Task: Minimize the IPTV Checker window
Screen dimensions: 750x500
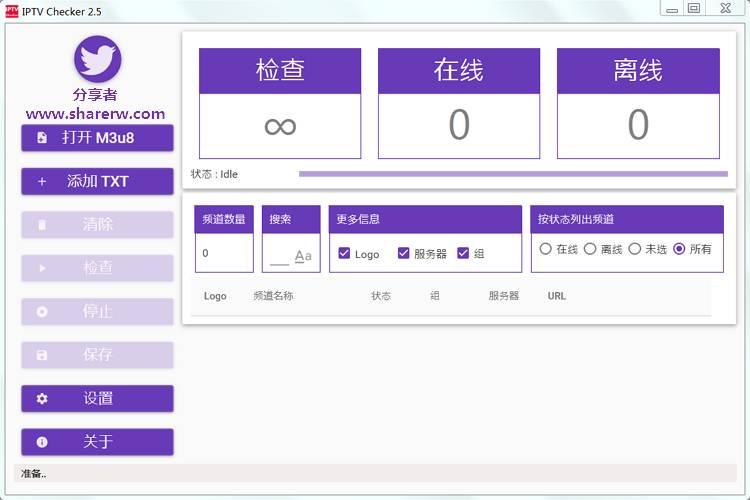Action: [672, 9]
